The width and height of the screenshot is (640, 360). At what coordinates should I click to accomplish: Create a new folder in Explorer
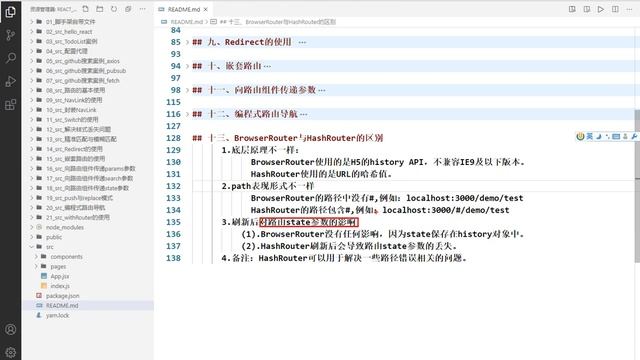(100, 9)
